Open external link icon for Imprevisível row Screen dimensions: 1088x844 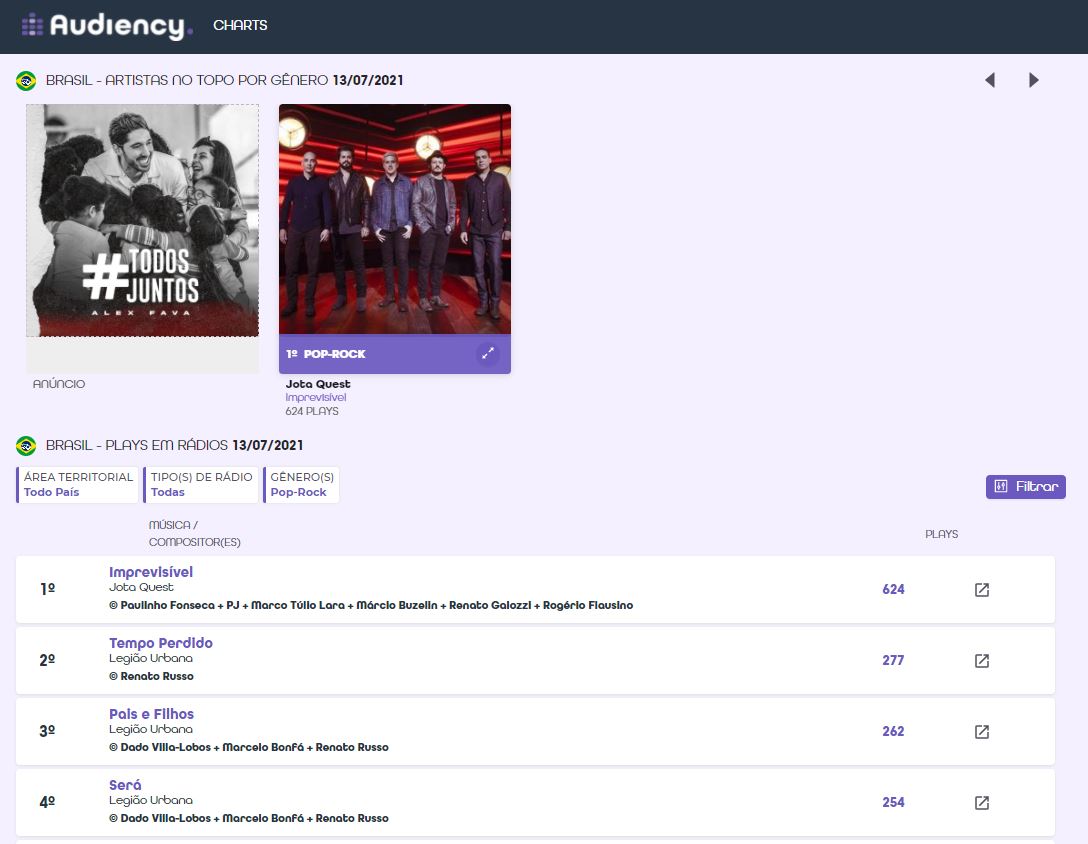point(982,590)
